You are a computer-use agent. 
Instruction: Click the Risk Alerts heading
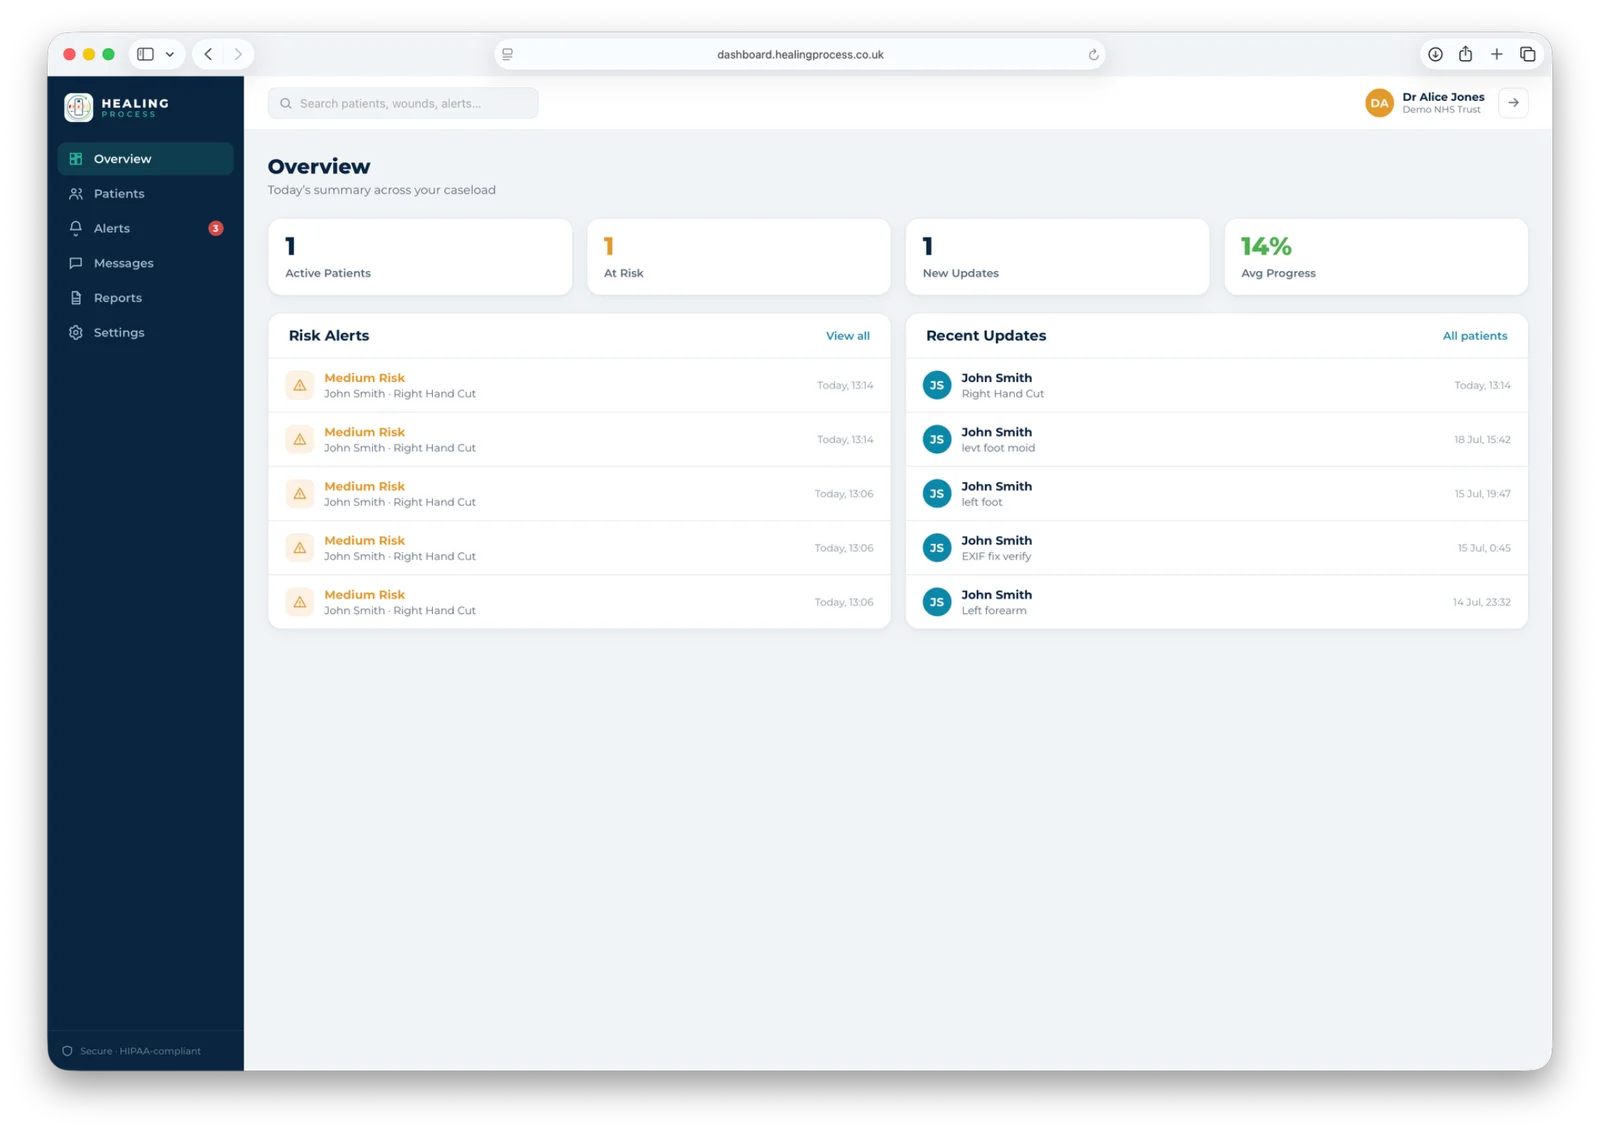pyautogui.click(x=329, y=336)
